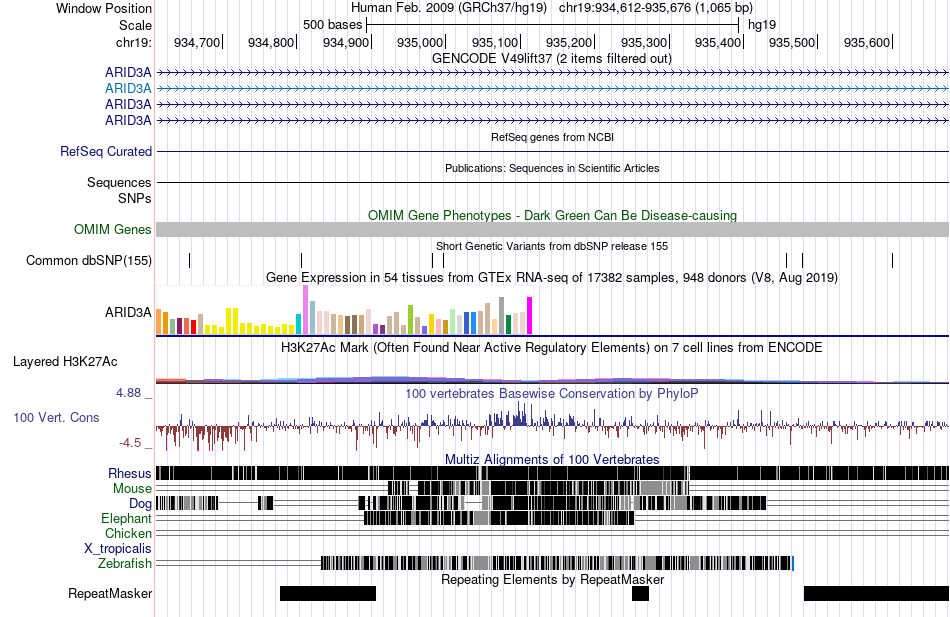Click 'Multiz Alignments of 100 Vertebrates' title
The width and height of the screenshot is (950, 617).
(x=552, y=459)
